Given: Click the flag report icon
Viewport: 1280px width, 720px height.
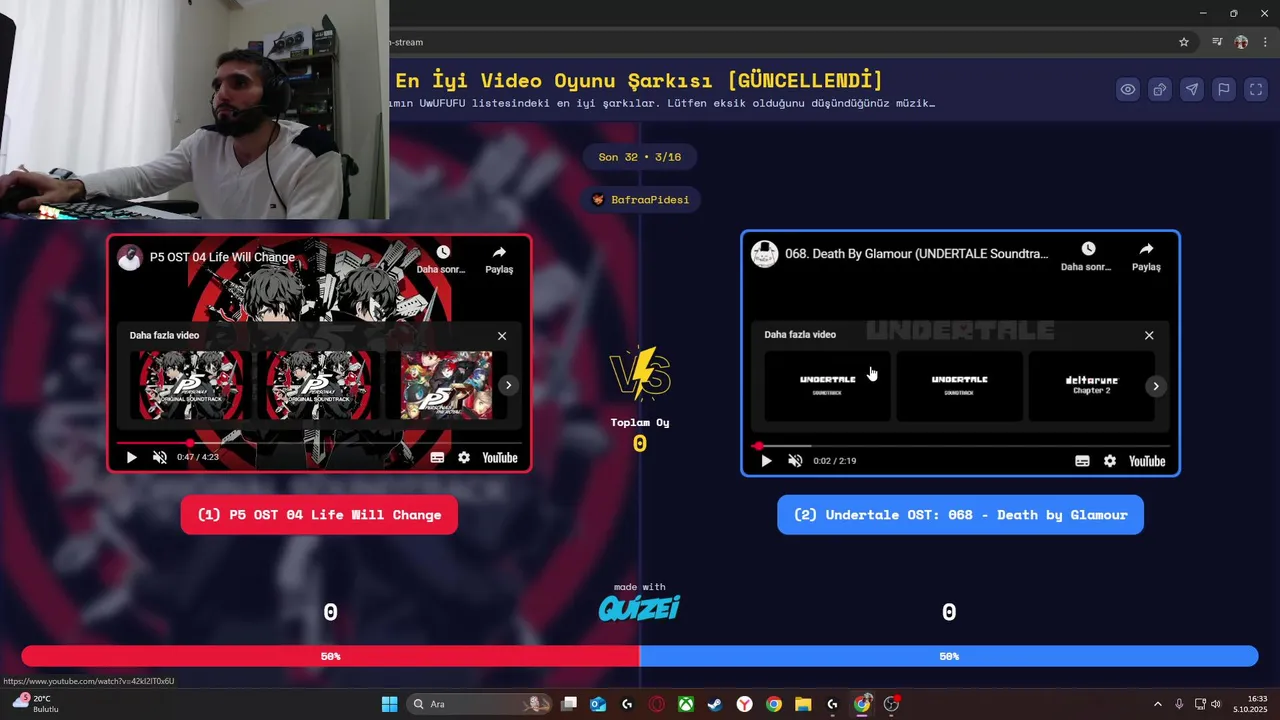Looking at the screenshot, I should (1224, 89).
